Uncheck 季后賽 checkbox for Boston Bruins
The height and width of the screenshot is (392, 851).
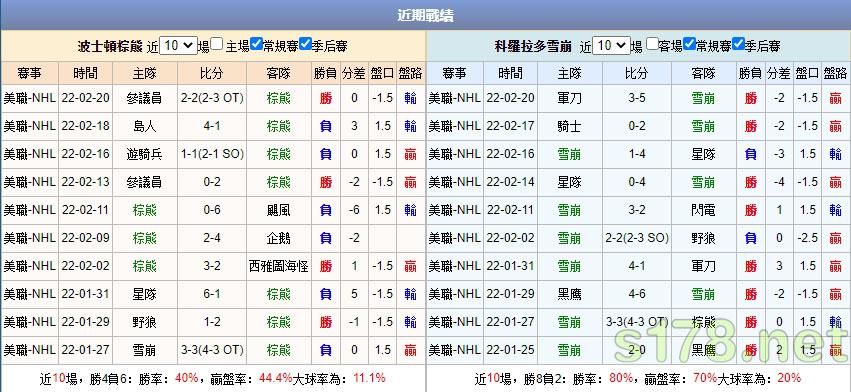305,44
